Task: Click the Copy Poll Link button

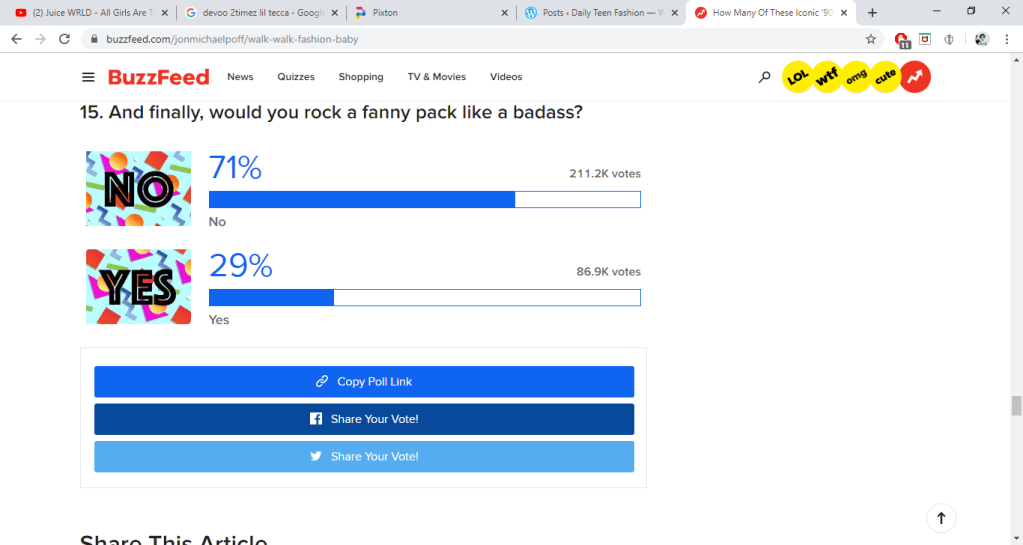Action: pos(364,382)
